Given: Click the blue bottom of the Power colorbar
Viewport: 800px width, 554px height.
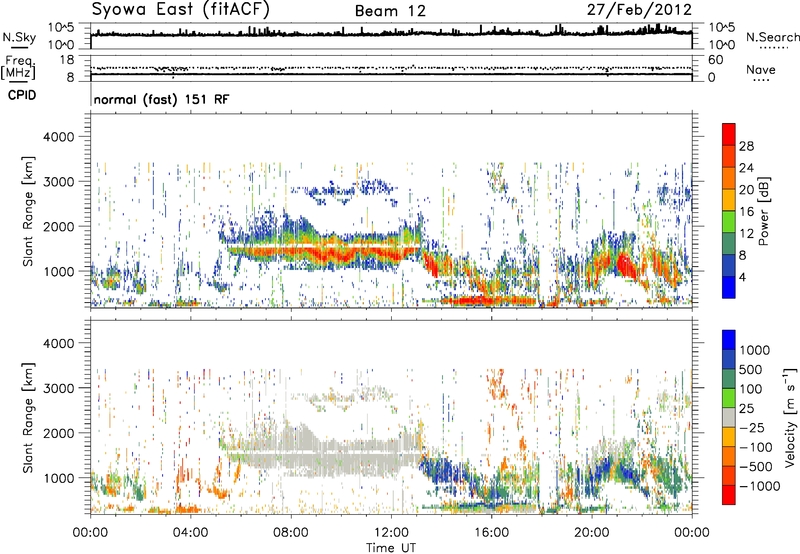Looking at the screenshot, I should [729, 287].
